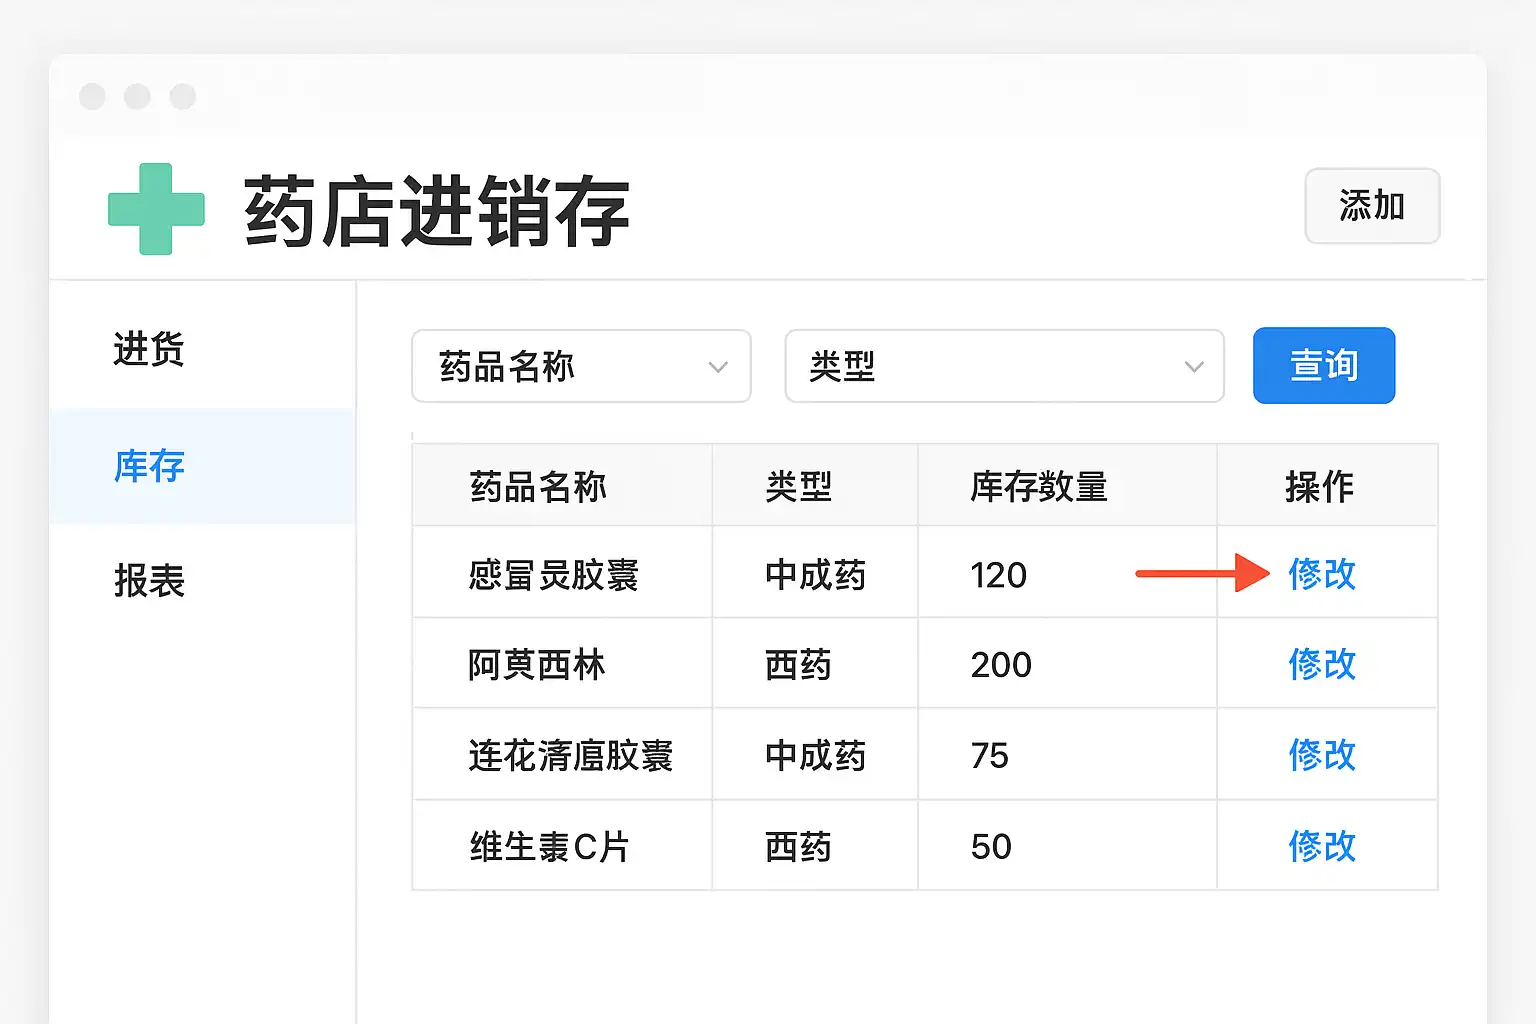
Task: Click the blue 查询 button
Action: (x=1323, y=366)
